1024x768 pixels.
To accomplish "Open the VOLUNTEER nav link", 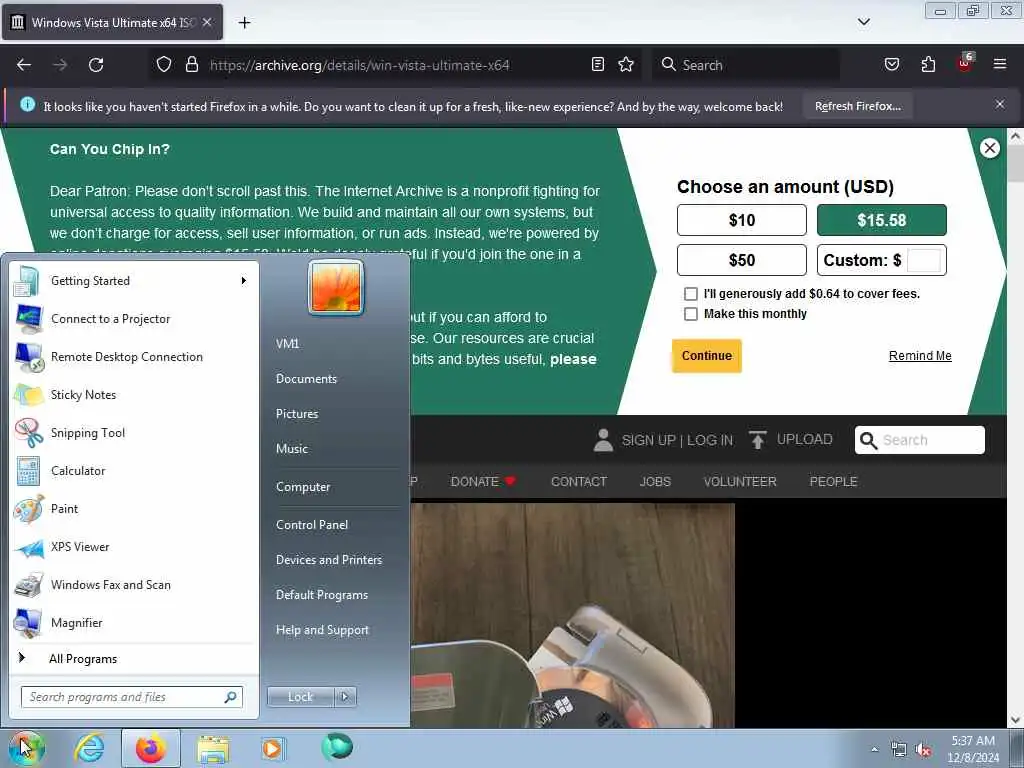I will [740, 481].
